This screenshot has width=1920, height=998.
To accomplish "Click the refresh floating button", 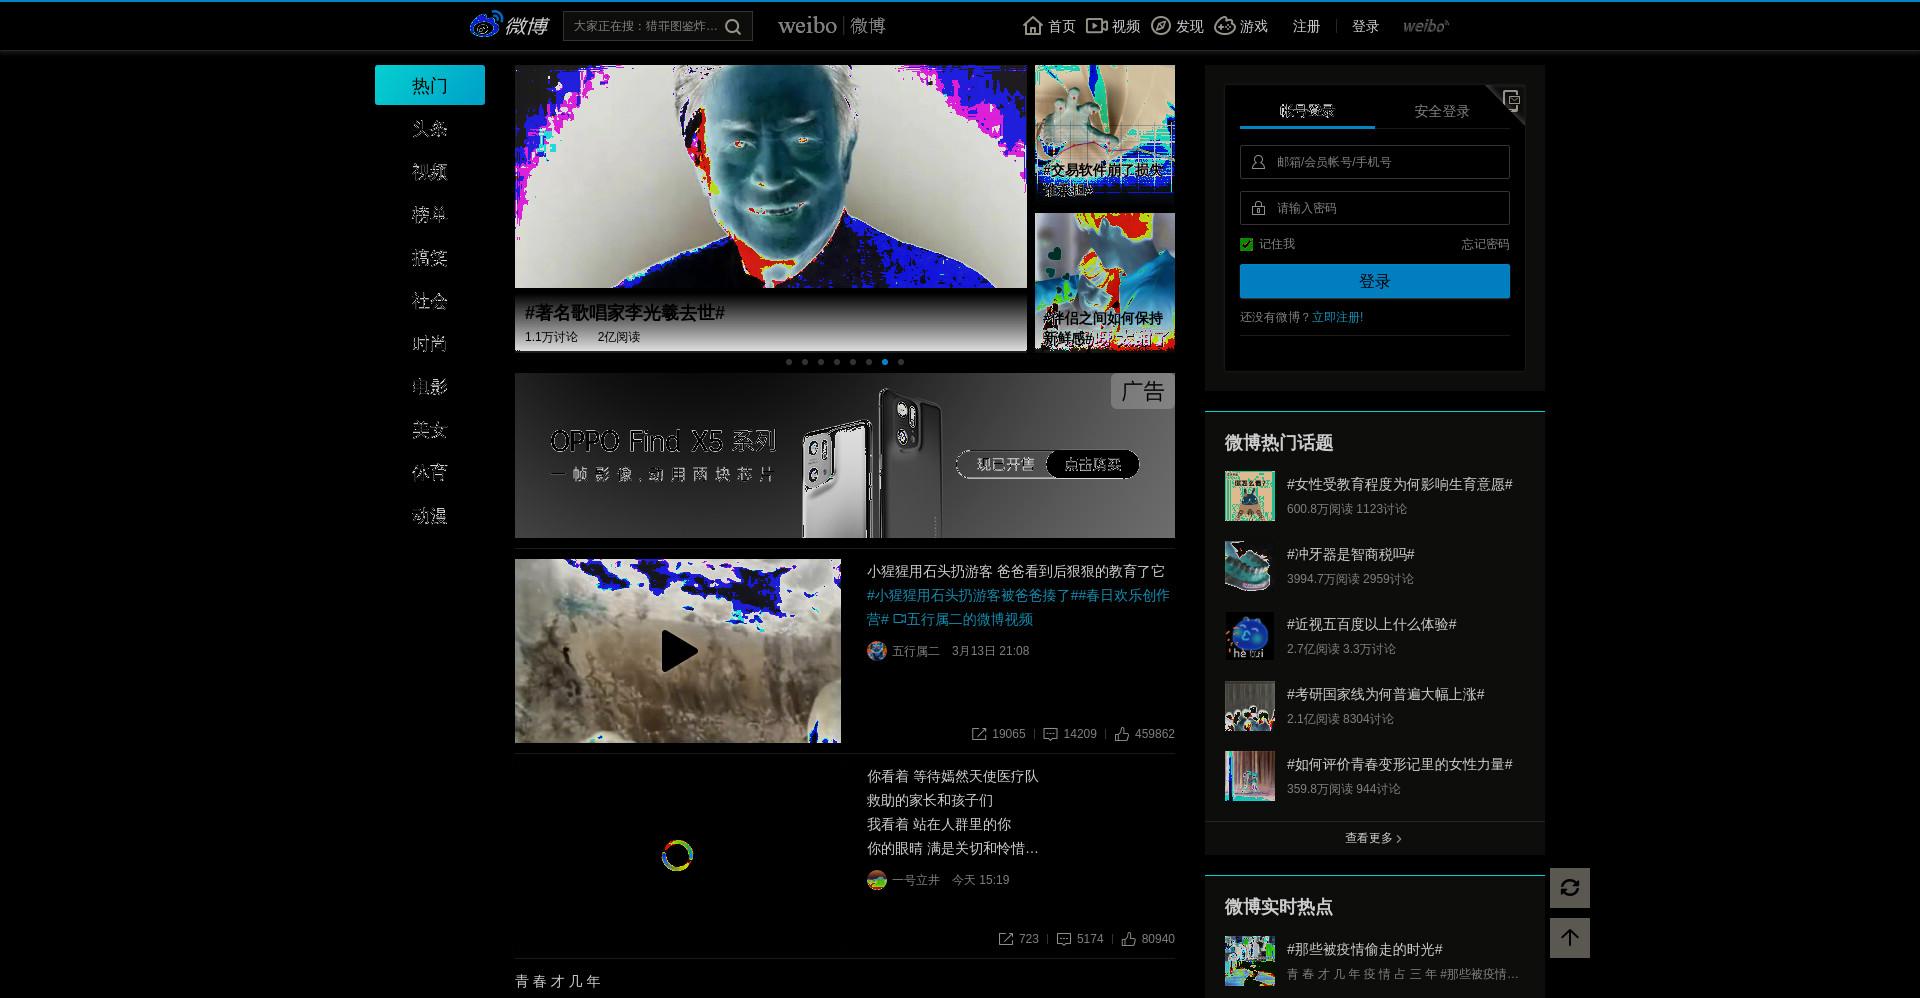I will 1570,888.
